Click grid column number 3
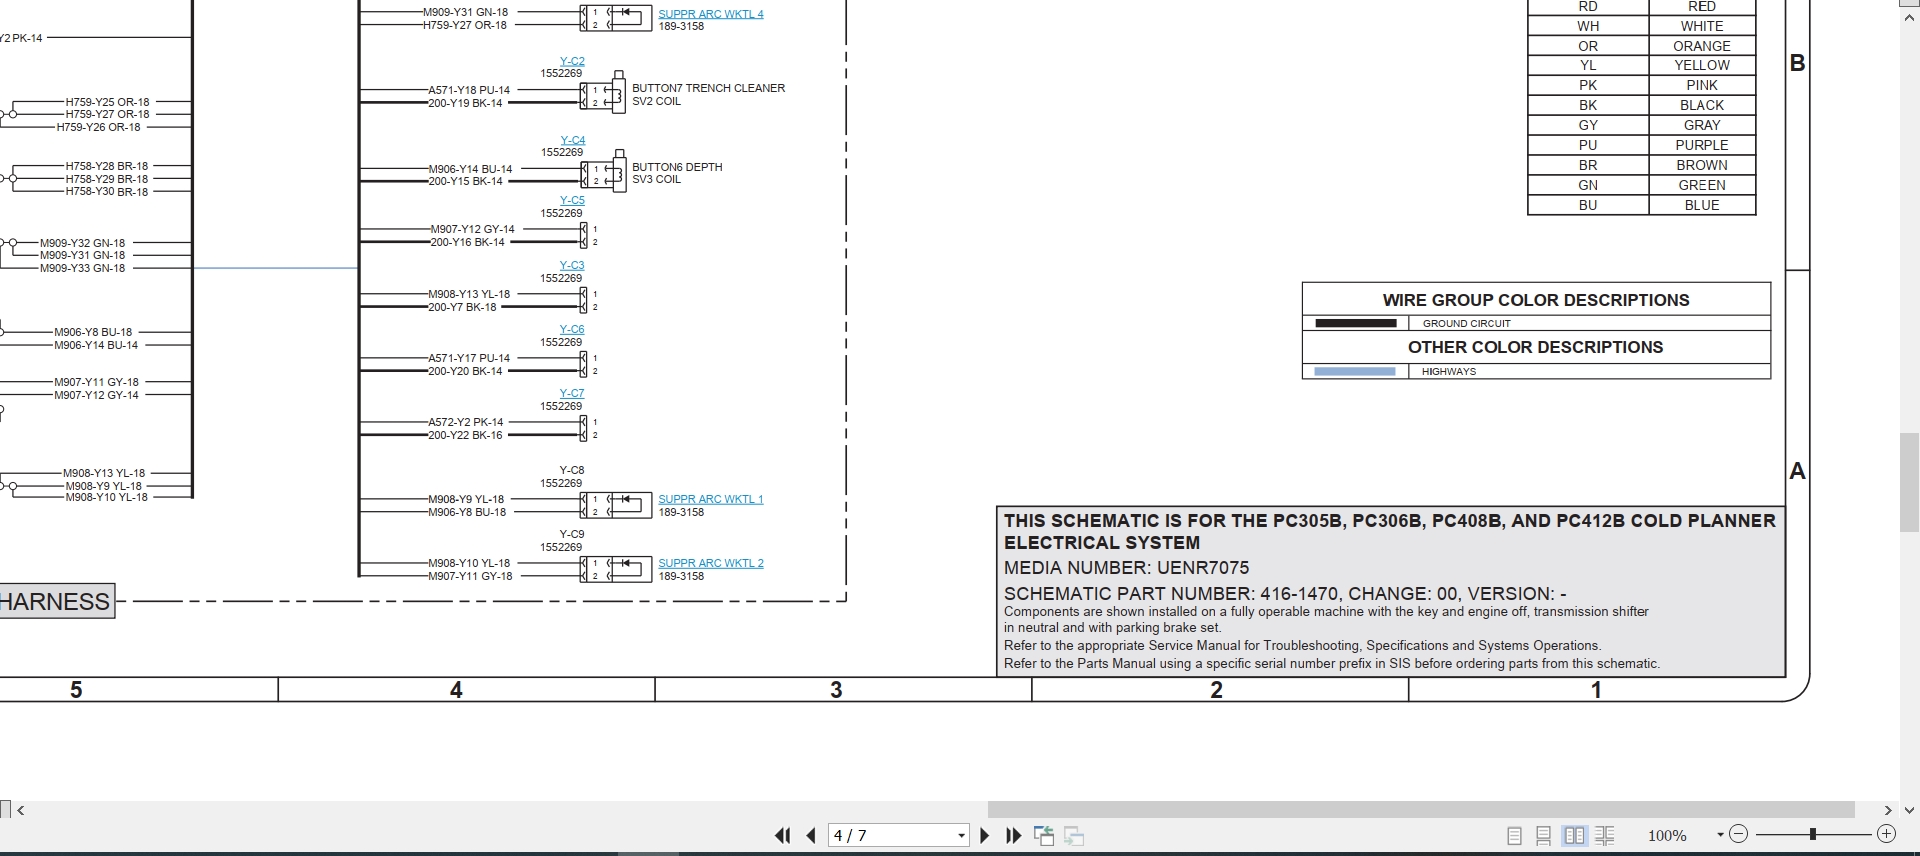 tap(836, 690)
